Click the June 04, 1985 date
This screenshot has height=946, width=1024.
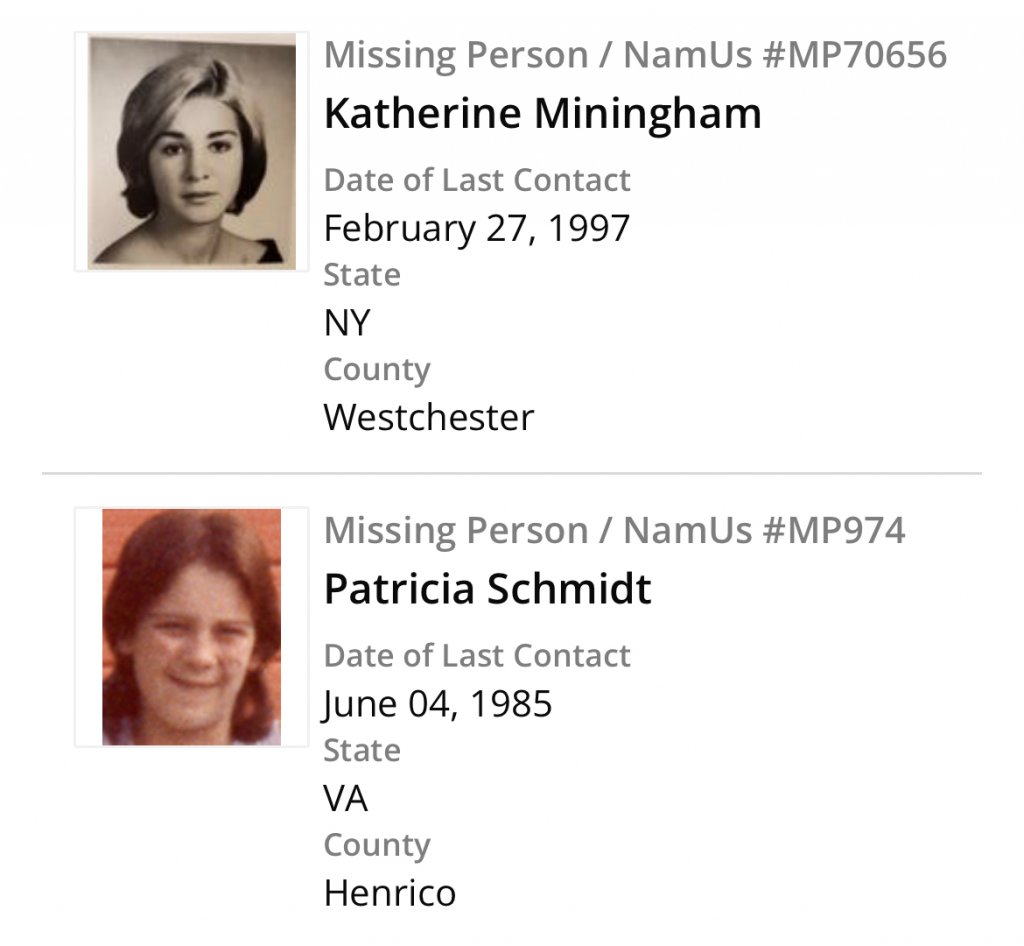(x=437, y=704)
